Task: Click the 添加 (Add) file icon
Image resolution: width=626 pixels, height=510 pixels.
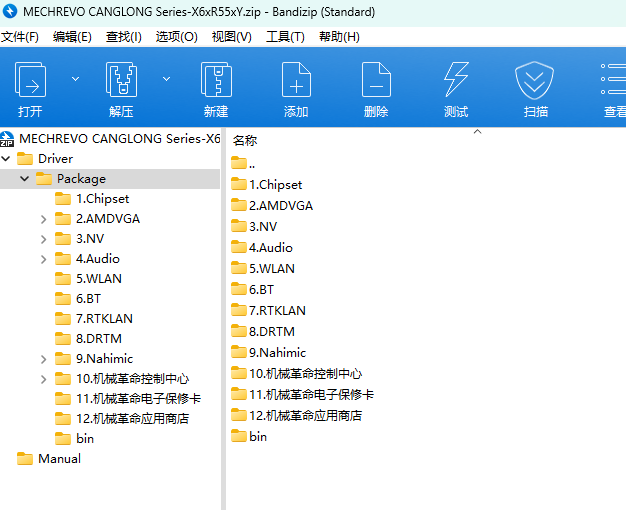Action: click(296, 79)
